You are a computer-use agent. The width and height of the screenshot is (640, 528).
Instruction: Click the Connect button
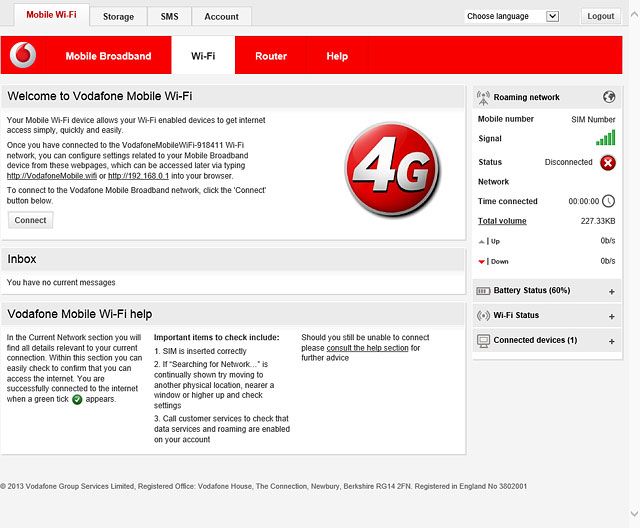point(31,220)
